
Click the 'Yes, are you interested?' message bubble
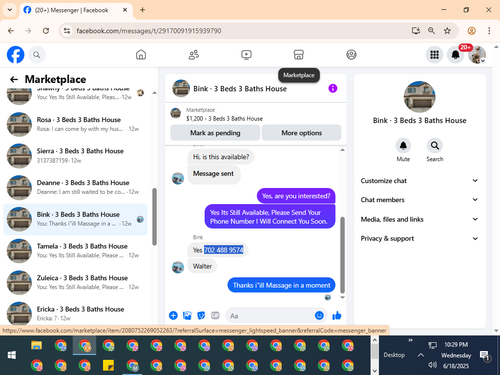pyautogui.click(x=296, y=196)
